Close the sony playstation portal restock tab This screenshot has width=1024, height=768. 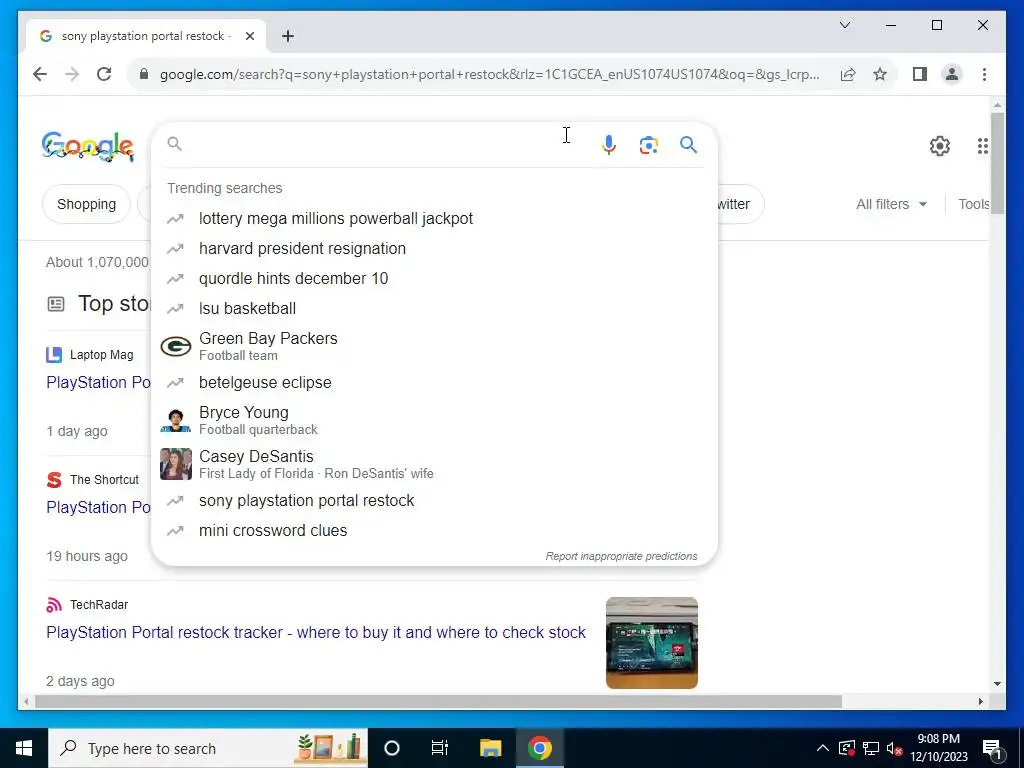249,36
